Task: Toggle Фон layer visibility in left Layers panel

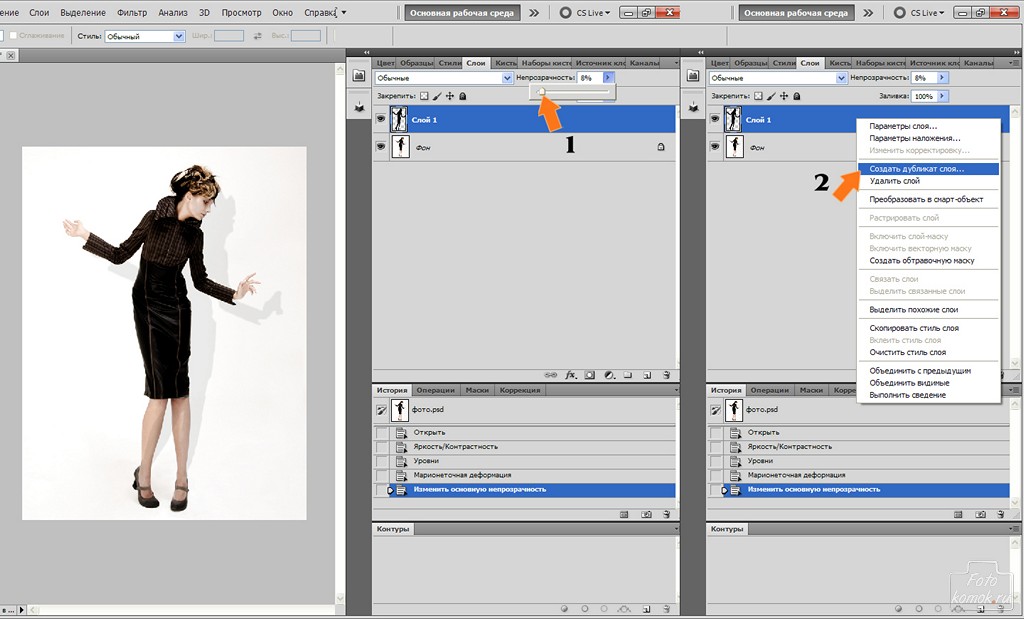Action: point(380,147)
